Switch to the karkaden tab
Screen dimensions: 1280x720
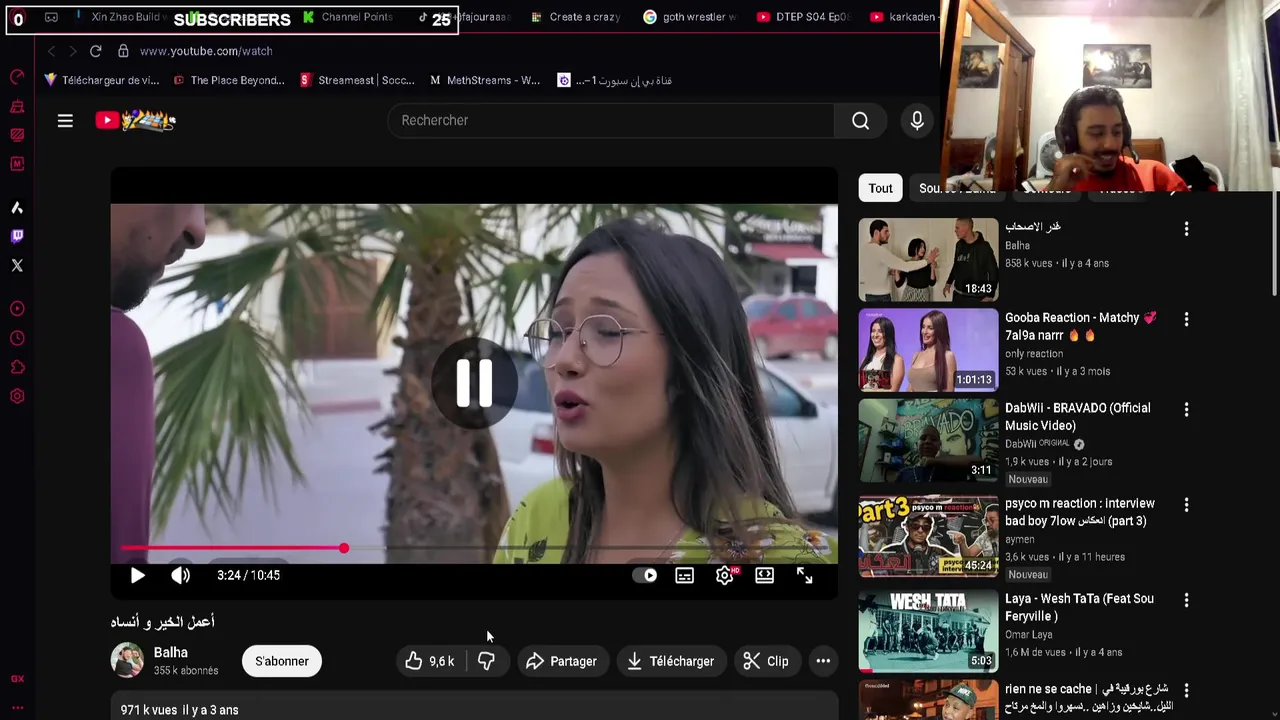point(903,17)
